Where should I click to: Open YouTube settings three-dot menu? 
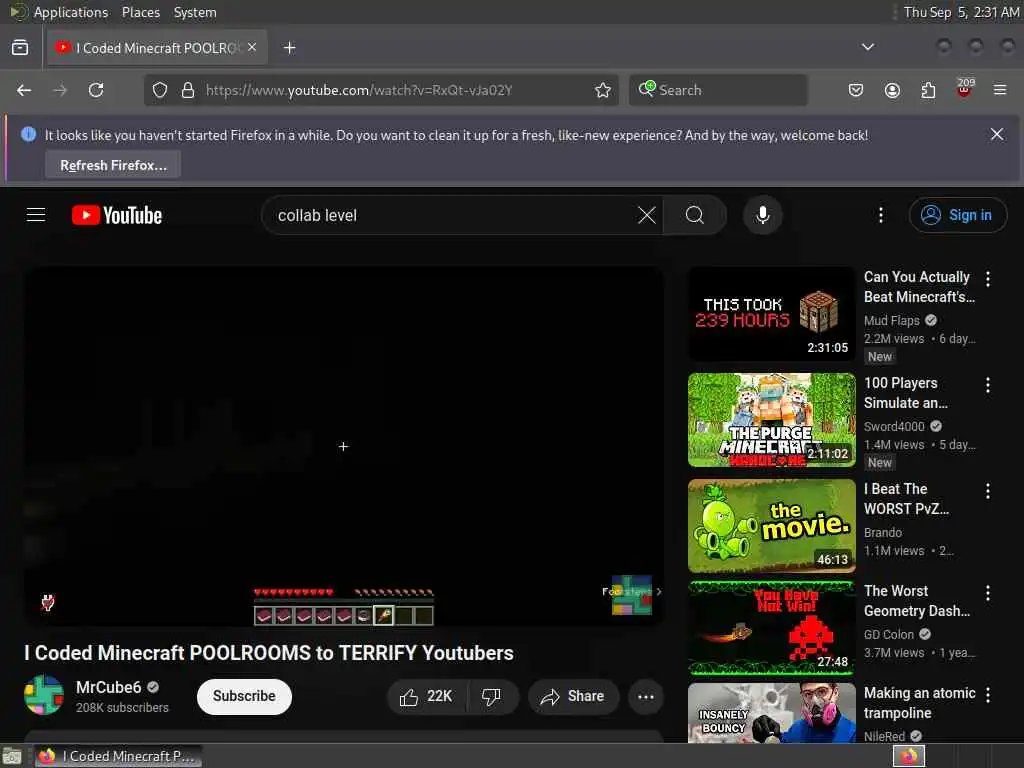pos(880,215)
